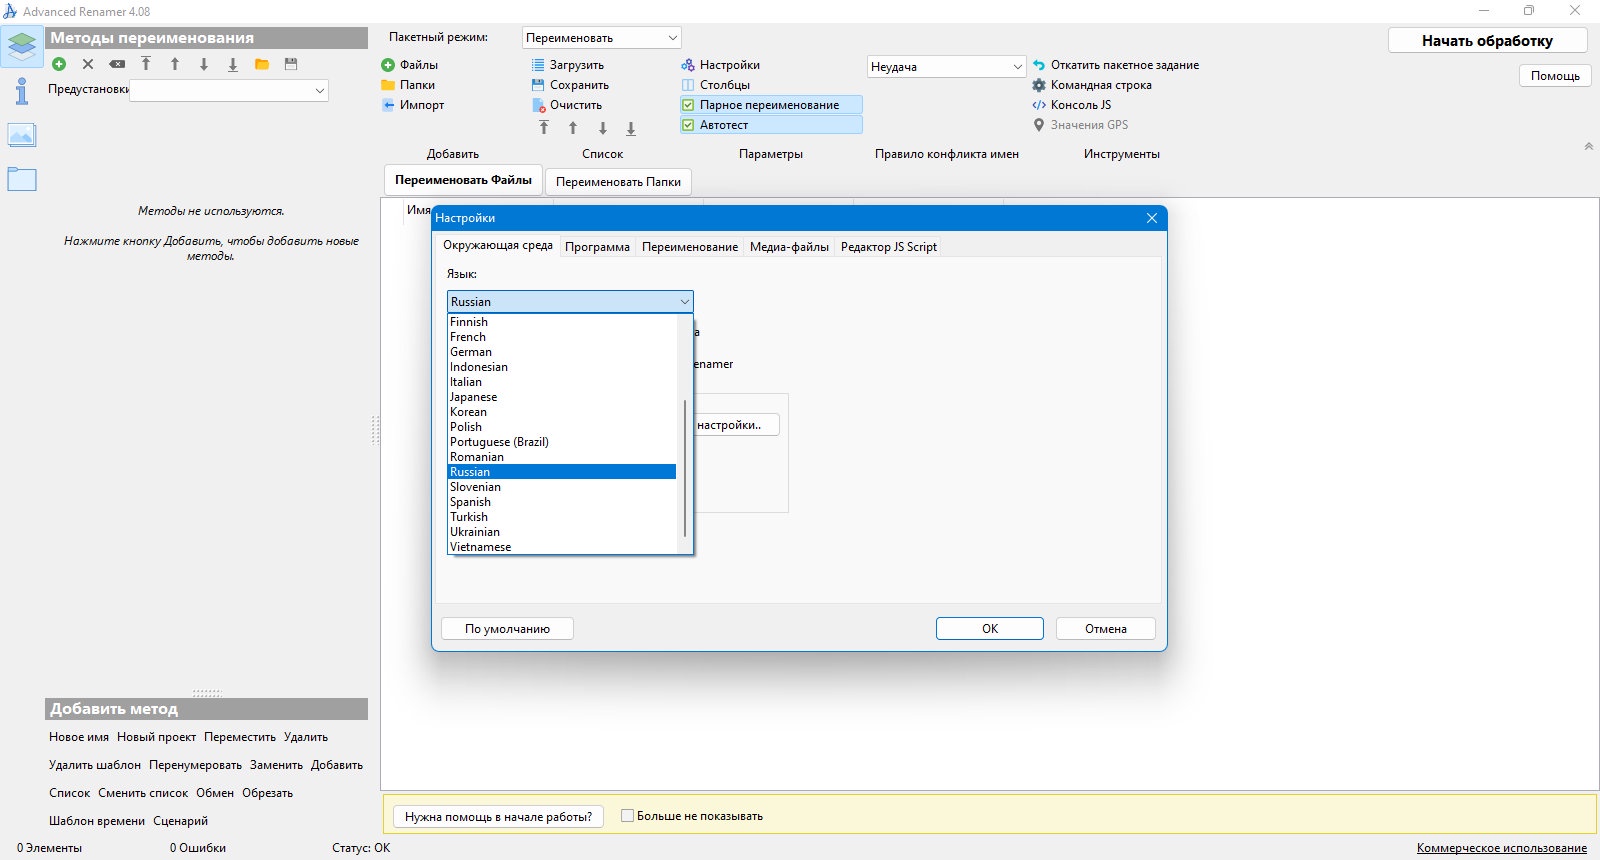Click Значения GPS tool
Viewport: 1600px width, 860px height.
click(1080, 125)
